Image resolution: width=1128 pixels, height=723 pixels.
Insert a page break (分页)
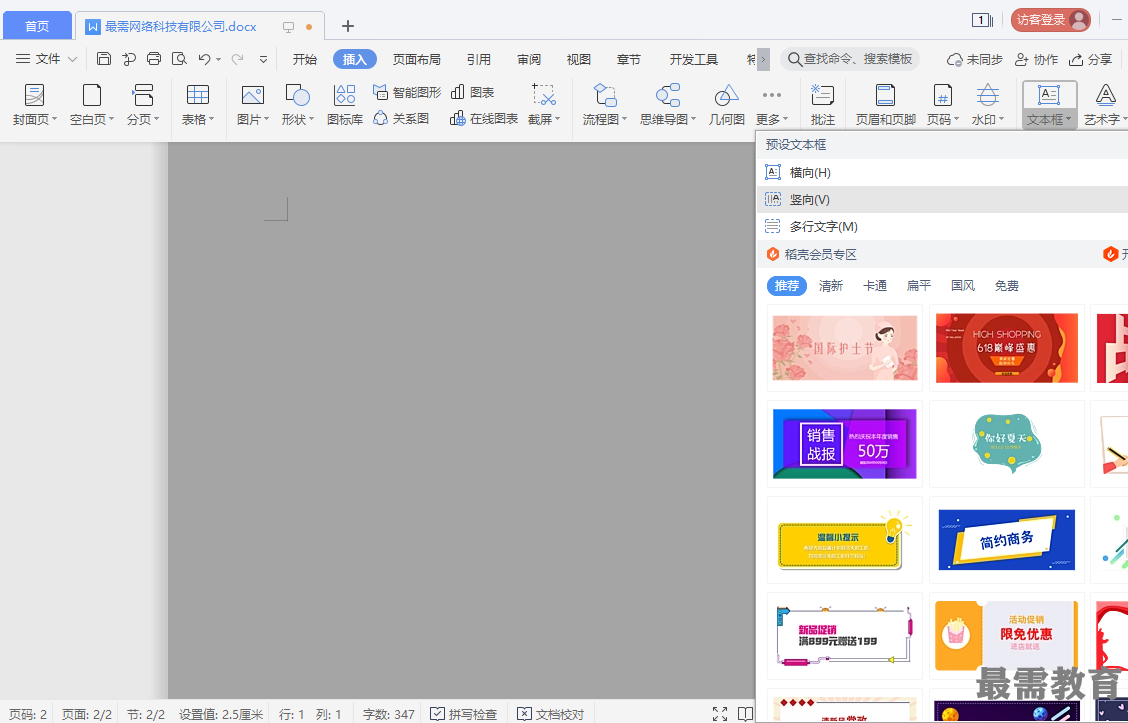[142, 104]
